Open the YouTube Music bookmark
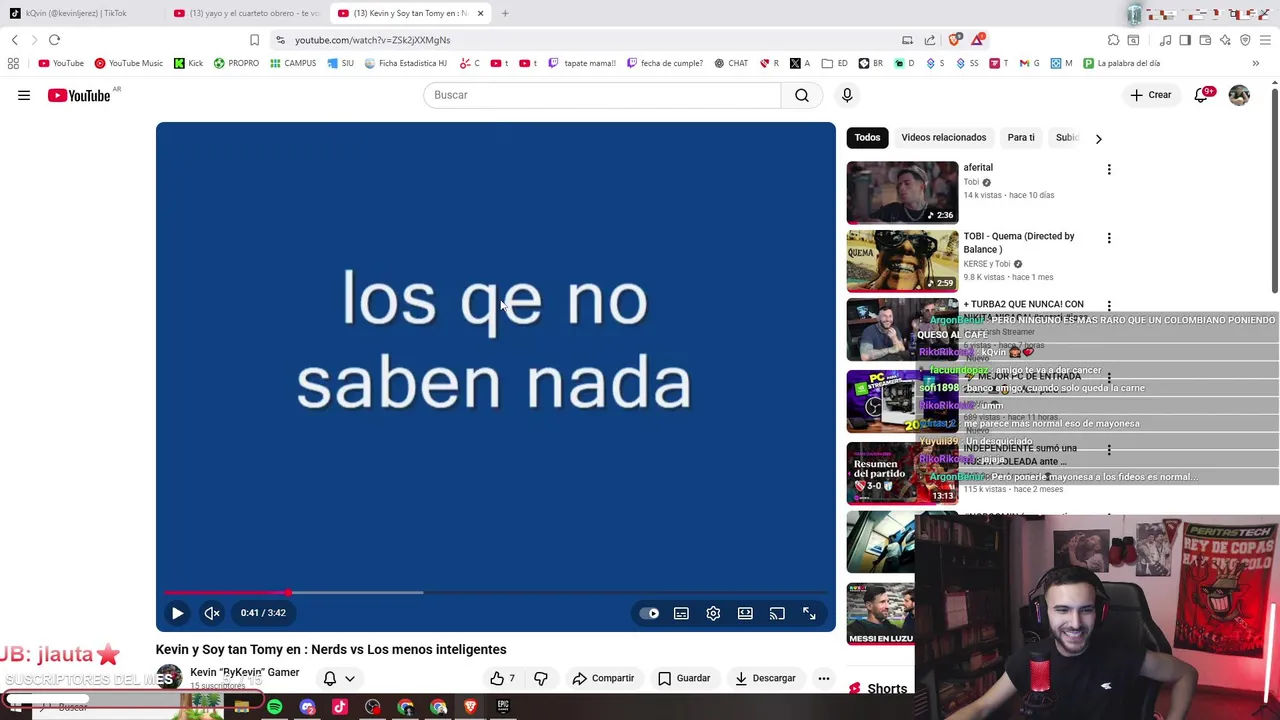The image size is (1280, 720). (x=128, y=63)
